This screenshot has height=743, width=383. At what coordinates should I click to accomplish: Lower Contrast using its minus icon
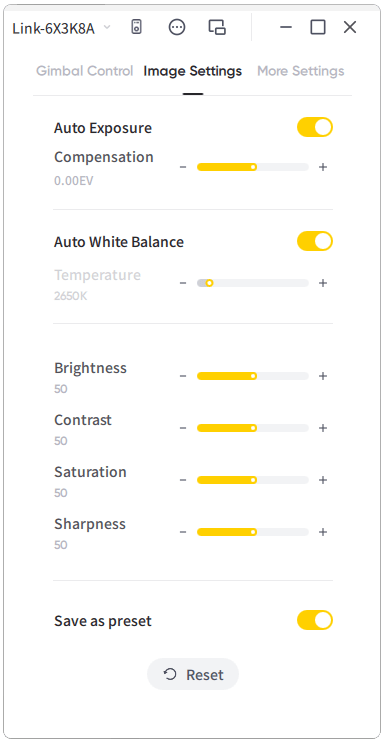click(x=183, y=428)
